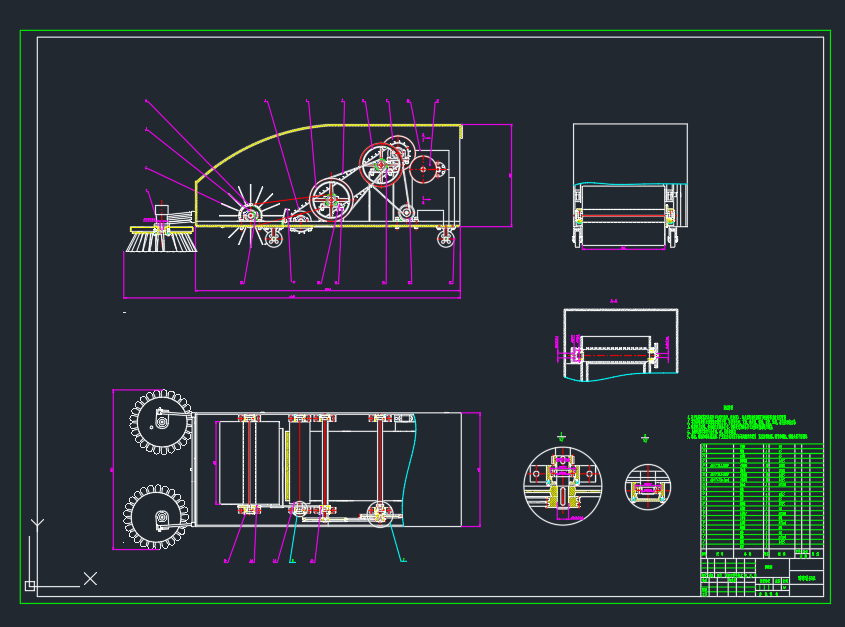Image resolution: width=845 pixels, height=627 pixels.
Task: Click the X axis marker of UCS icon
Action: point(91,578)
